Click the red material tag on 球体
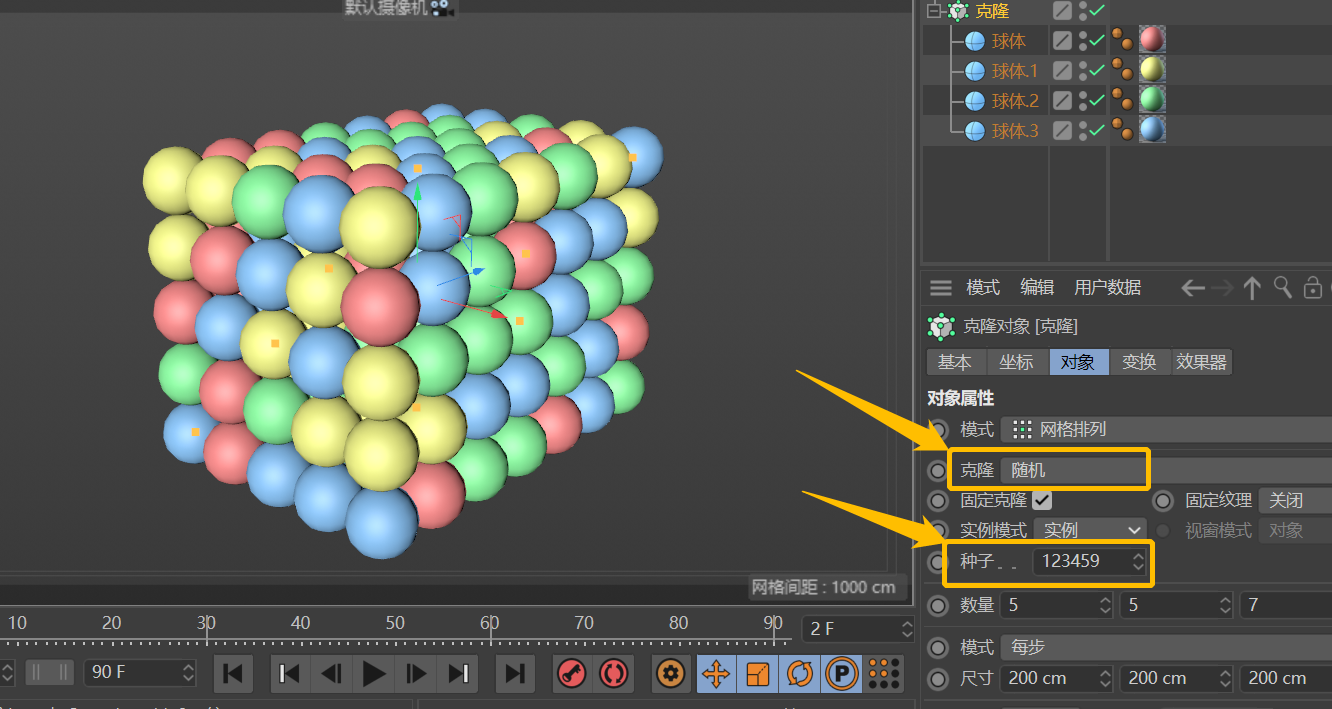 [1152, 40]
